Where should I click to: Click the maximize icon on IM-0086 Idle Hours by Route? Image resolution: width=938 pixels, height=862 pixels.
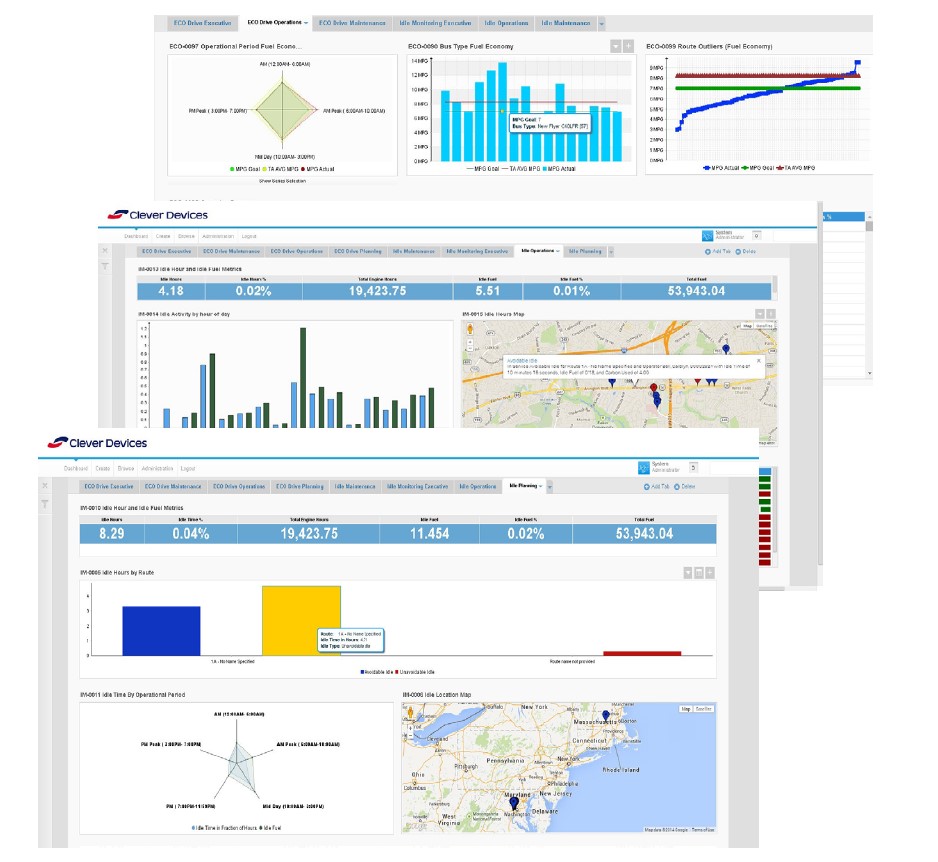pyautogui.click(x=700, y=574)
